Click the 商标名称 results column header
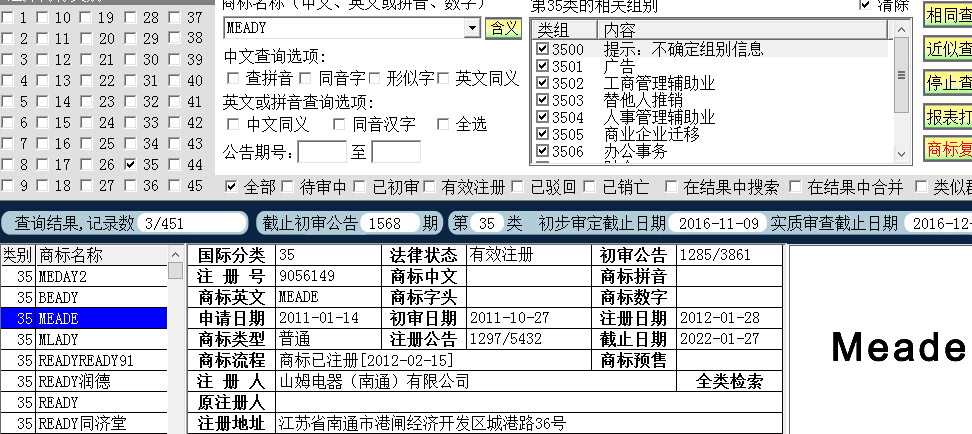The image size is (972, 434). [x=102, y=255]
